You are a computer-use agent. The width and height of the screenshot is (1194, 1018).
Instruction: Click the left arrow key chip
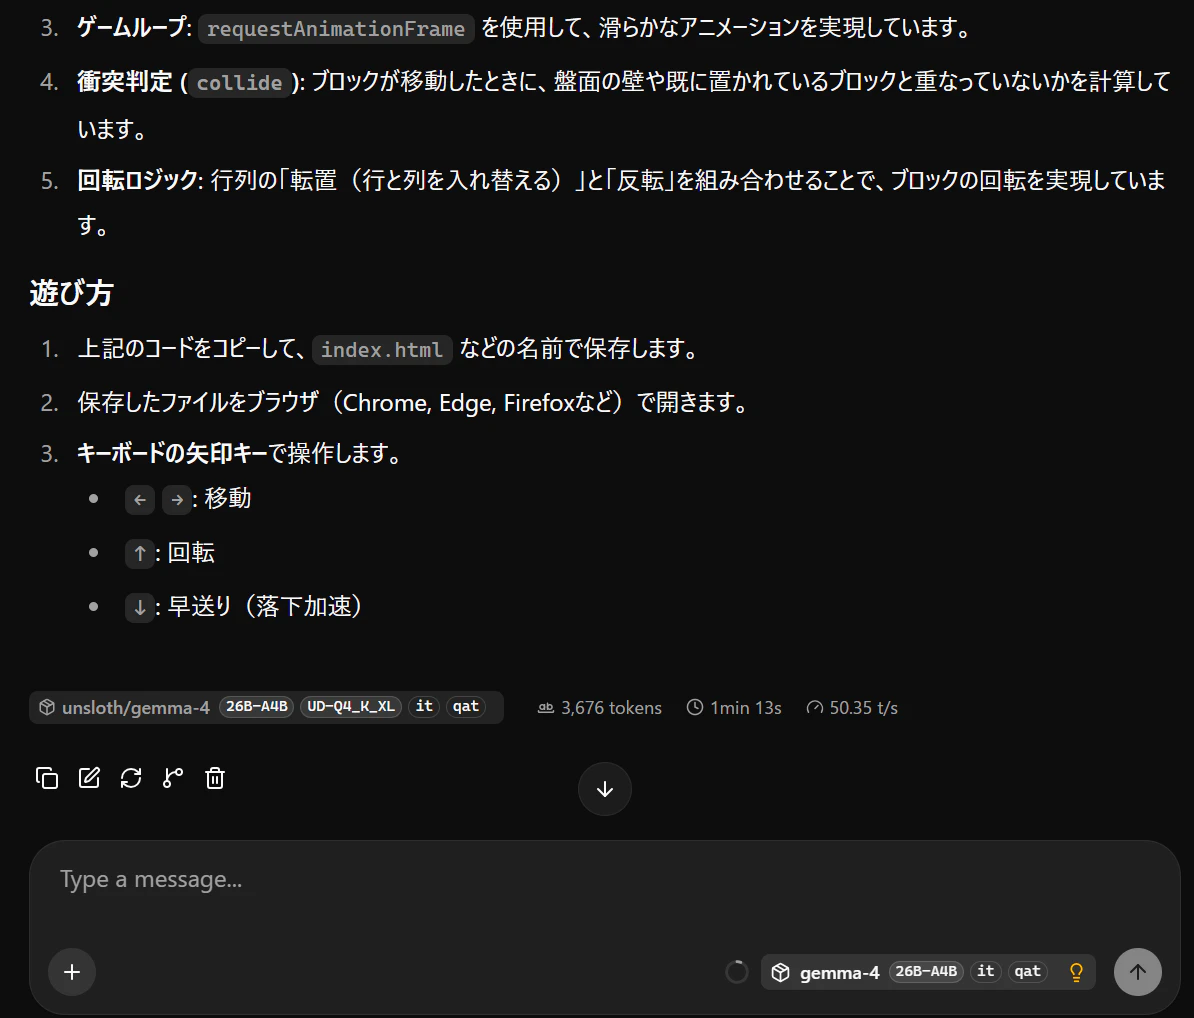(x=140, y=500)
